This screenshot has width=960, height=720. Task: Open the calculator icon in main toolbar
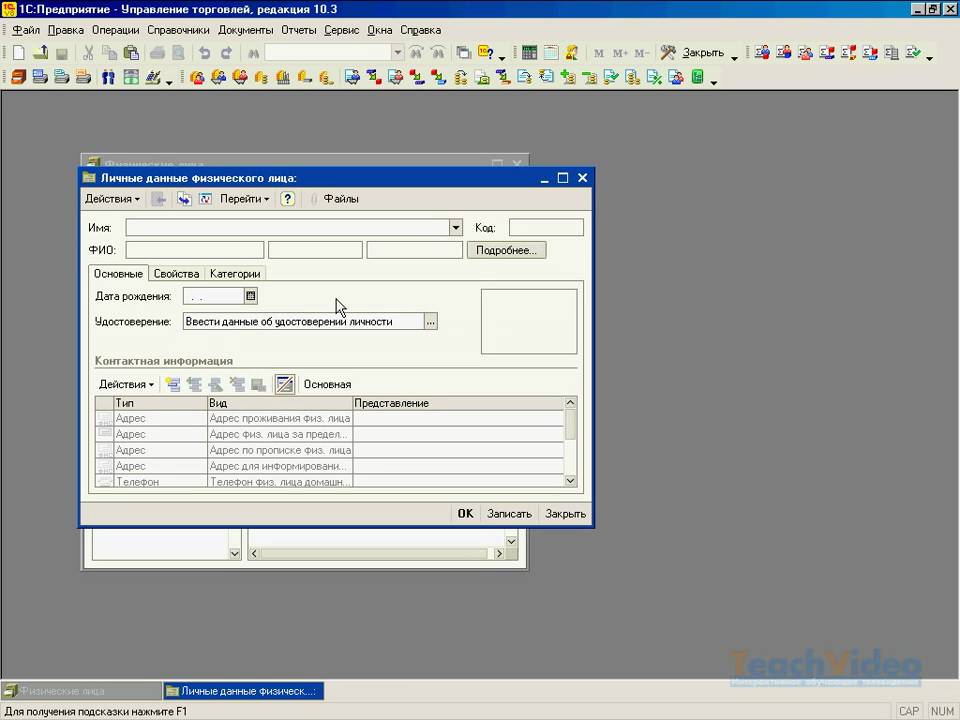click(x=530, y=53)
